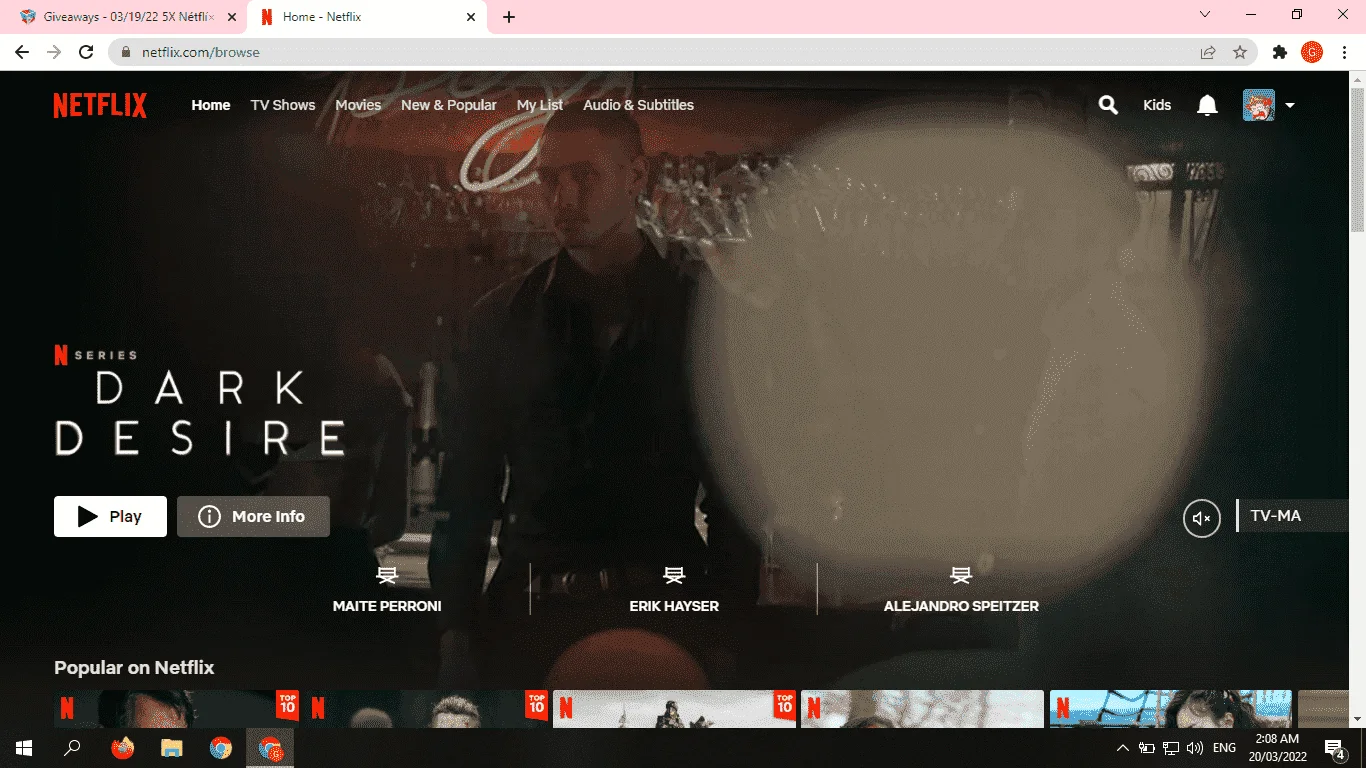Select the Maite Perroni cast label

point(387,606)
